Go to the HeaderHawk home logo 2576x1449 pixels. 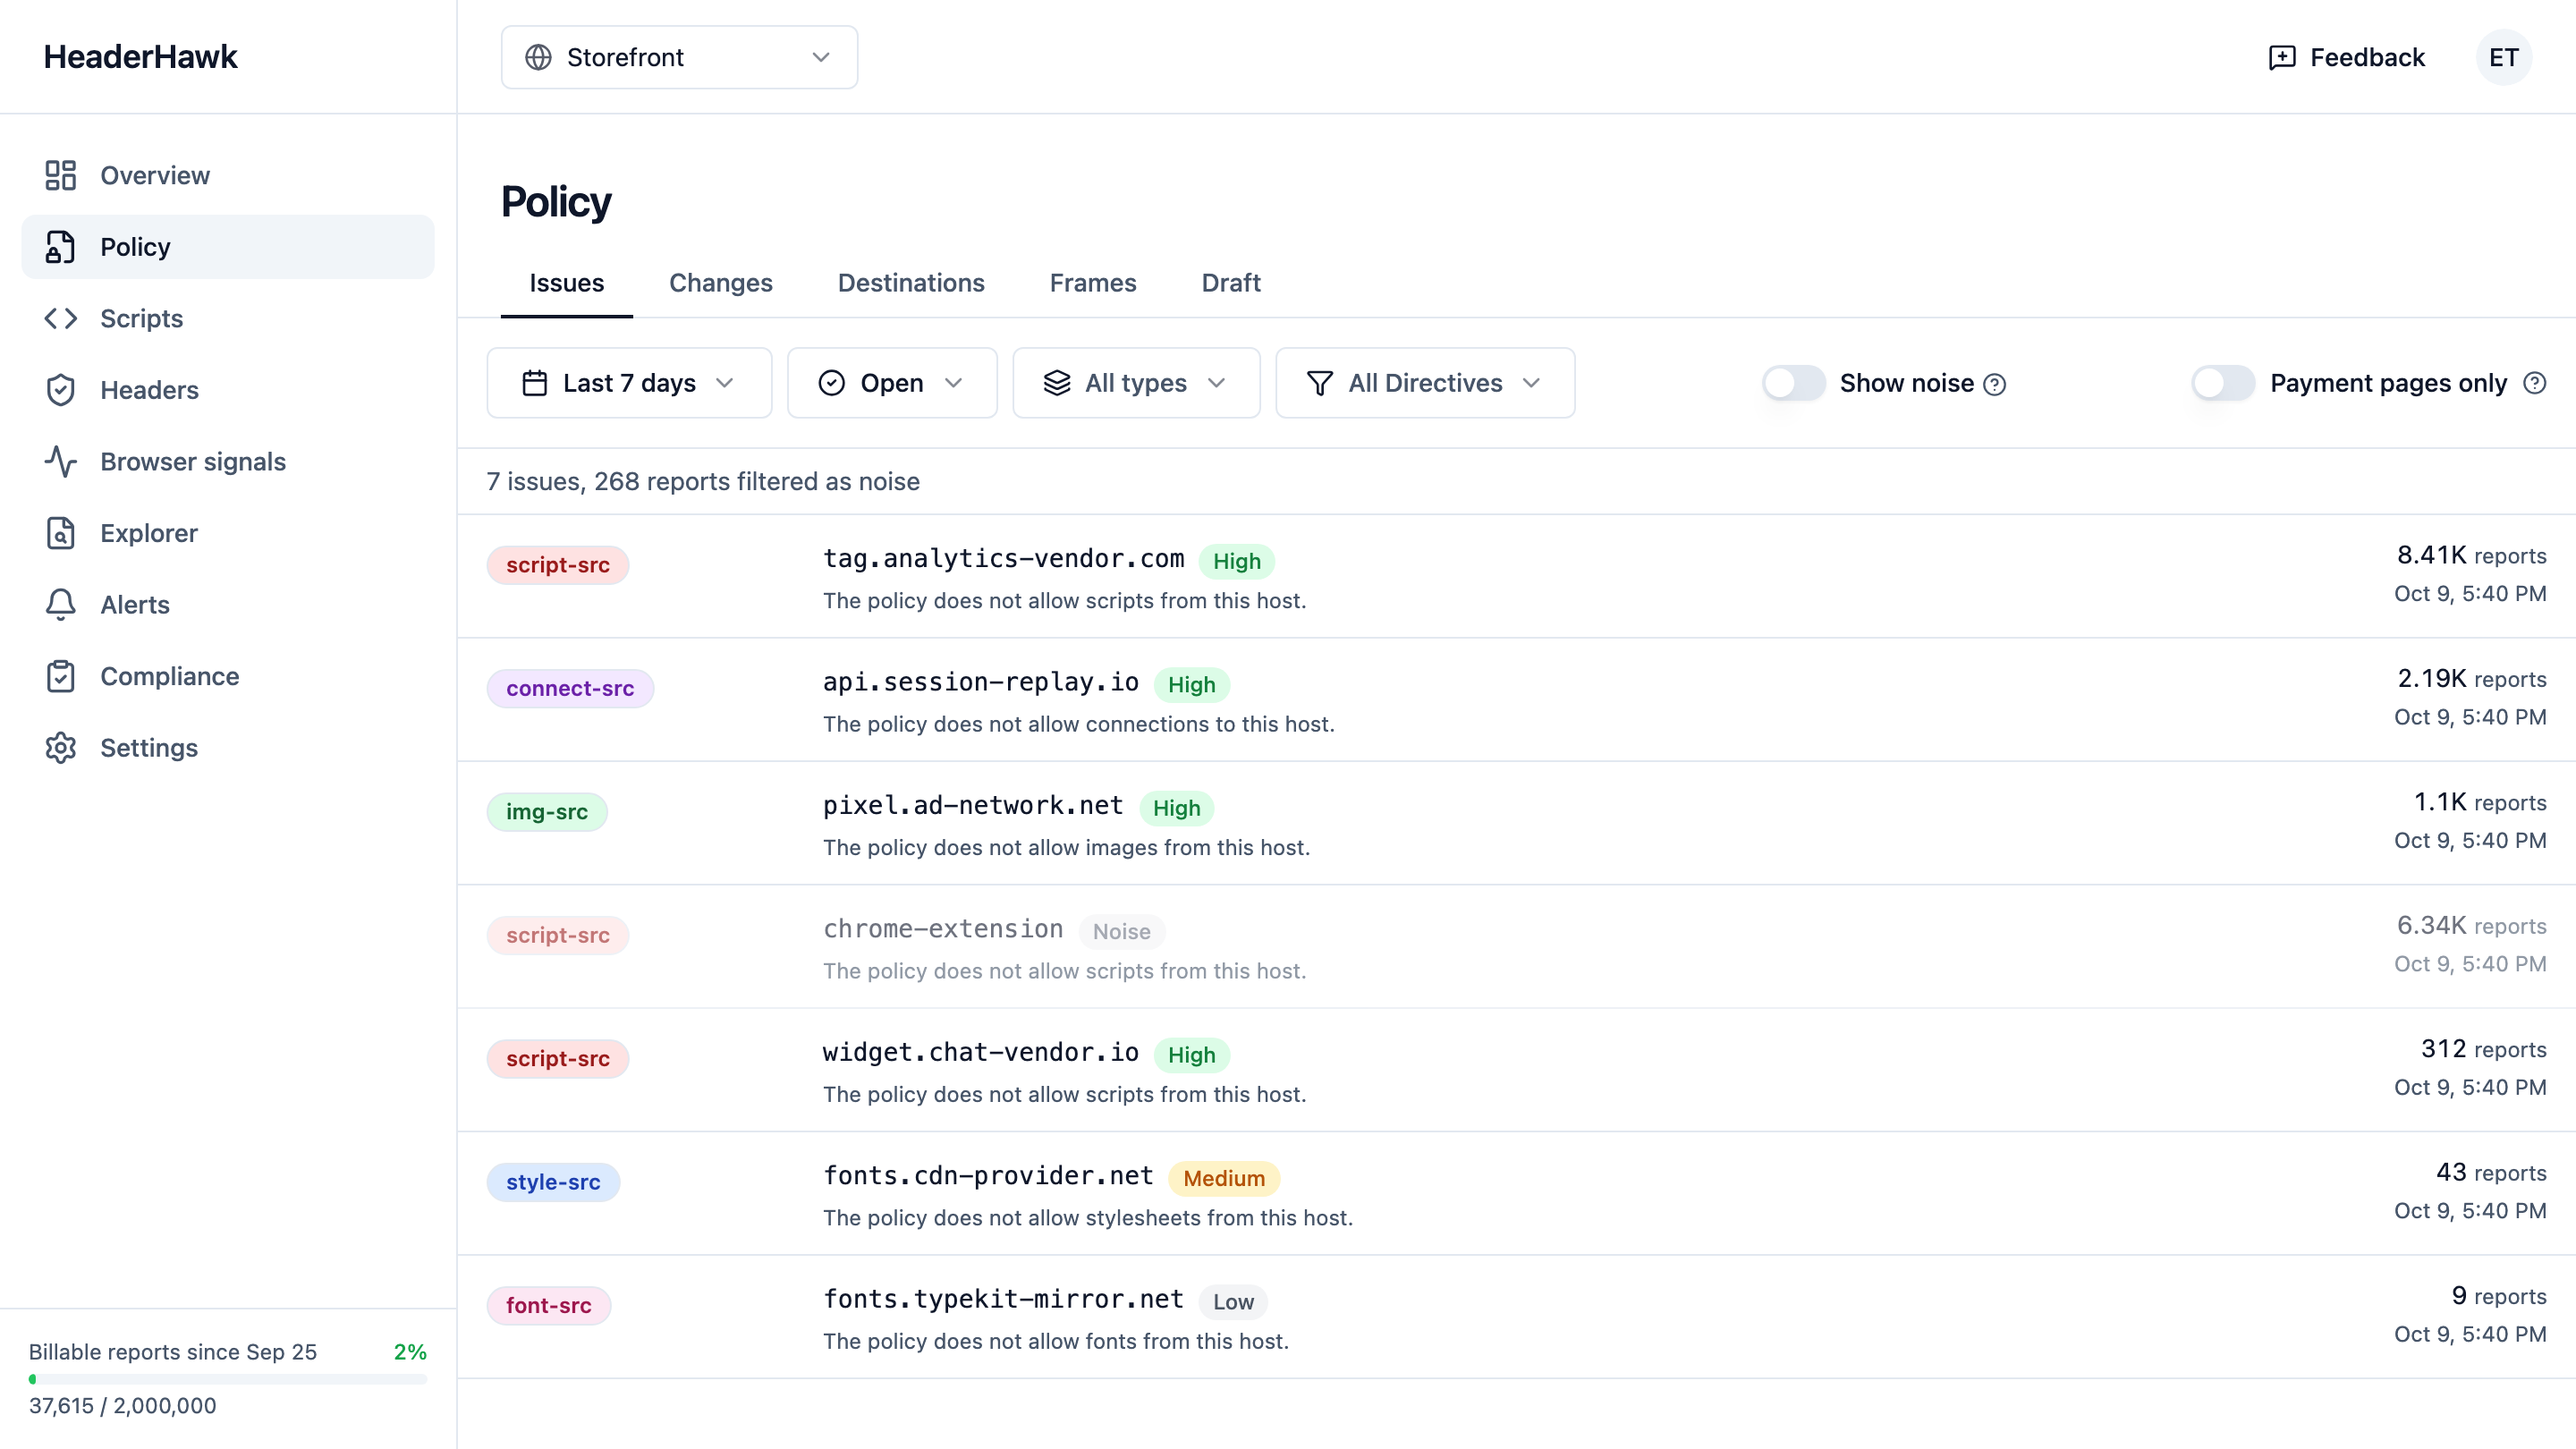[140, 57]
